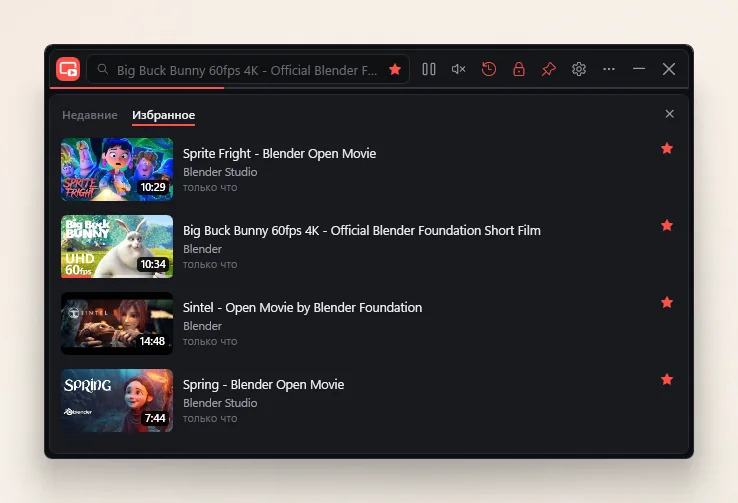The image size is (738, 503).
Task: Unfavorite Sintel with its star
Action: pos(667,303)
